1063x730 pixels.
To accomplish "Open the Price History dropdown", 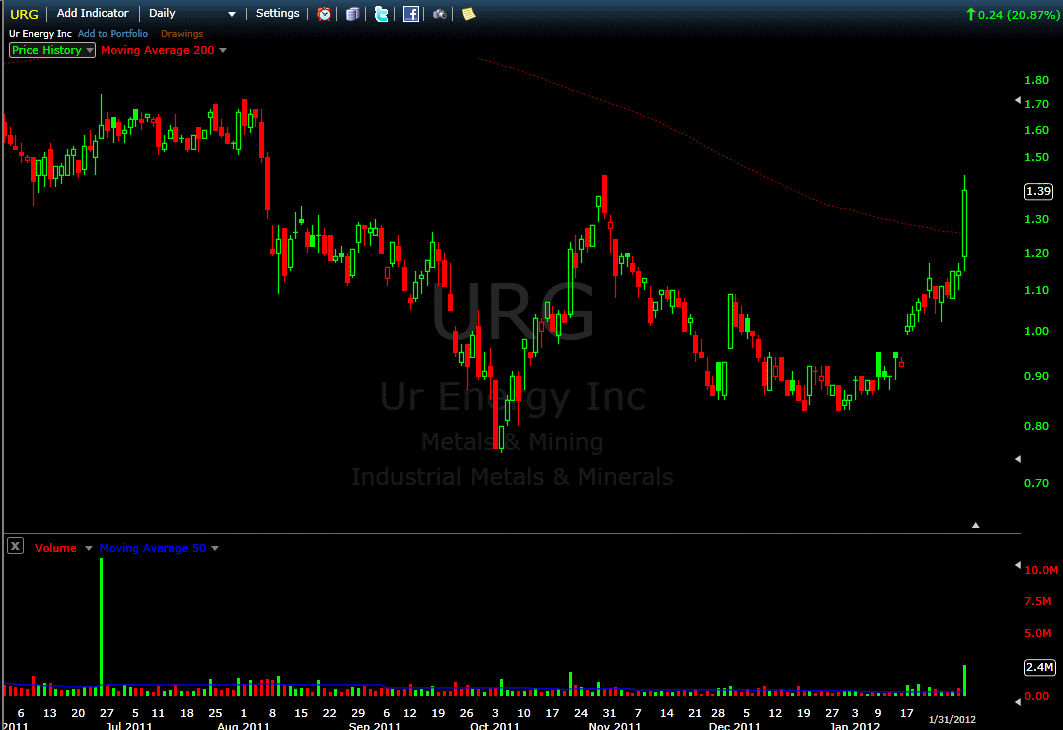I will tap(52, 50).
